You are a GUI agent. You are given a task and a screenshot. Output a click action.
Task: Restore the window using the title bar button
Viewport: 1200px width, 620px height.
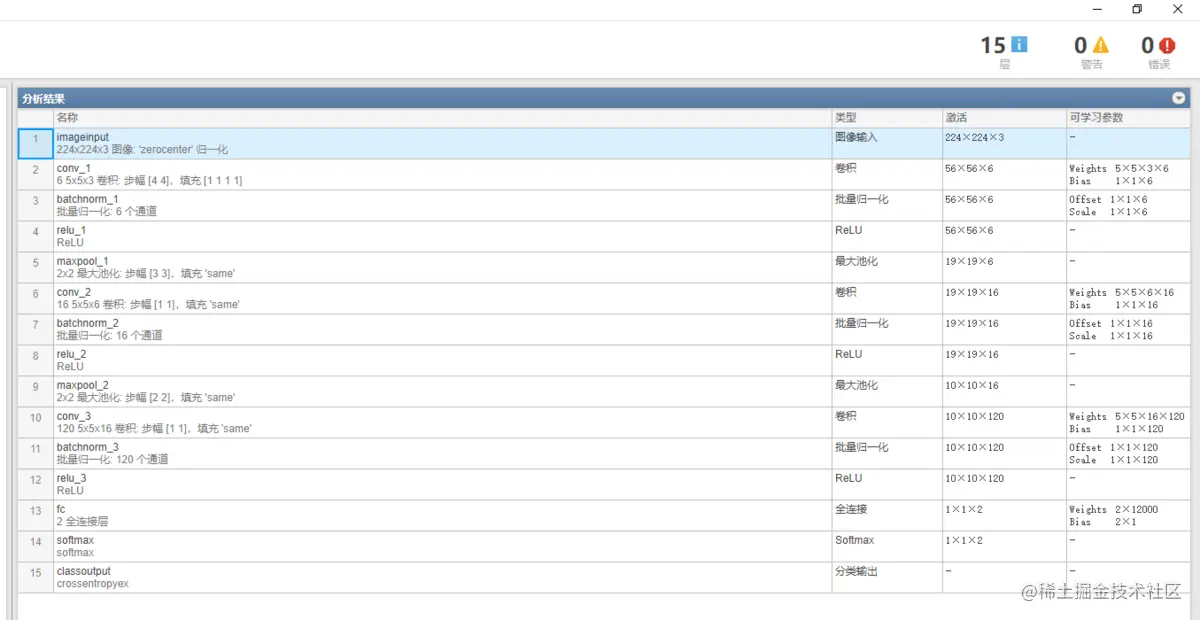(x=1137, y=9)
